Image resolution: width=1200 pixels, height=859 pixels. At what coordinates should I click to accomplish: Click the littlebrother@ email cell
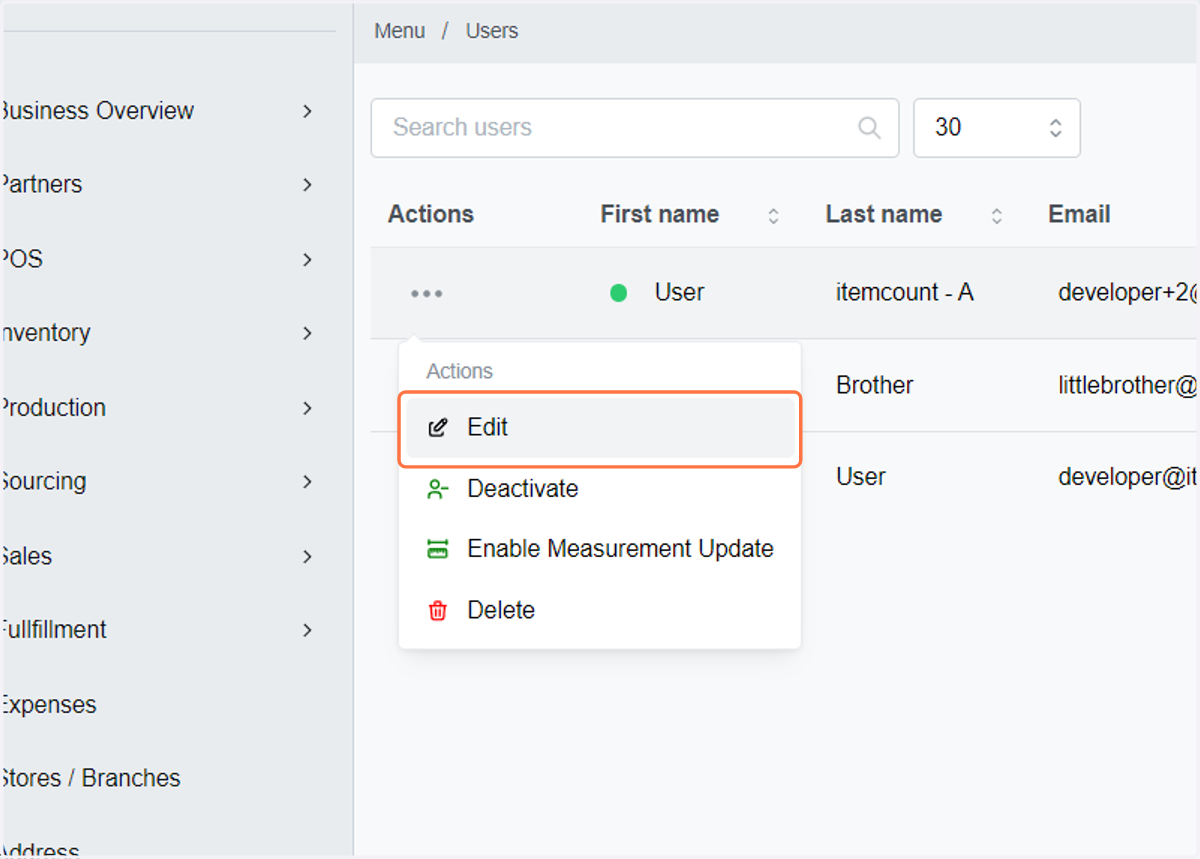click(1128, 385)
